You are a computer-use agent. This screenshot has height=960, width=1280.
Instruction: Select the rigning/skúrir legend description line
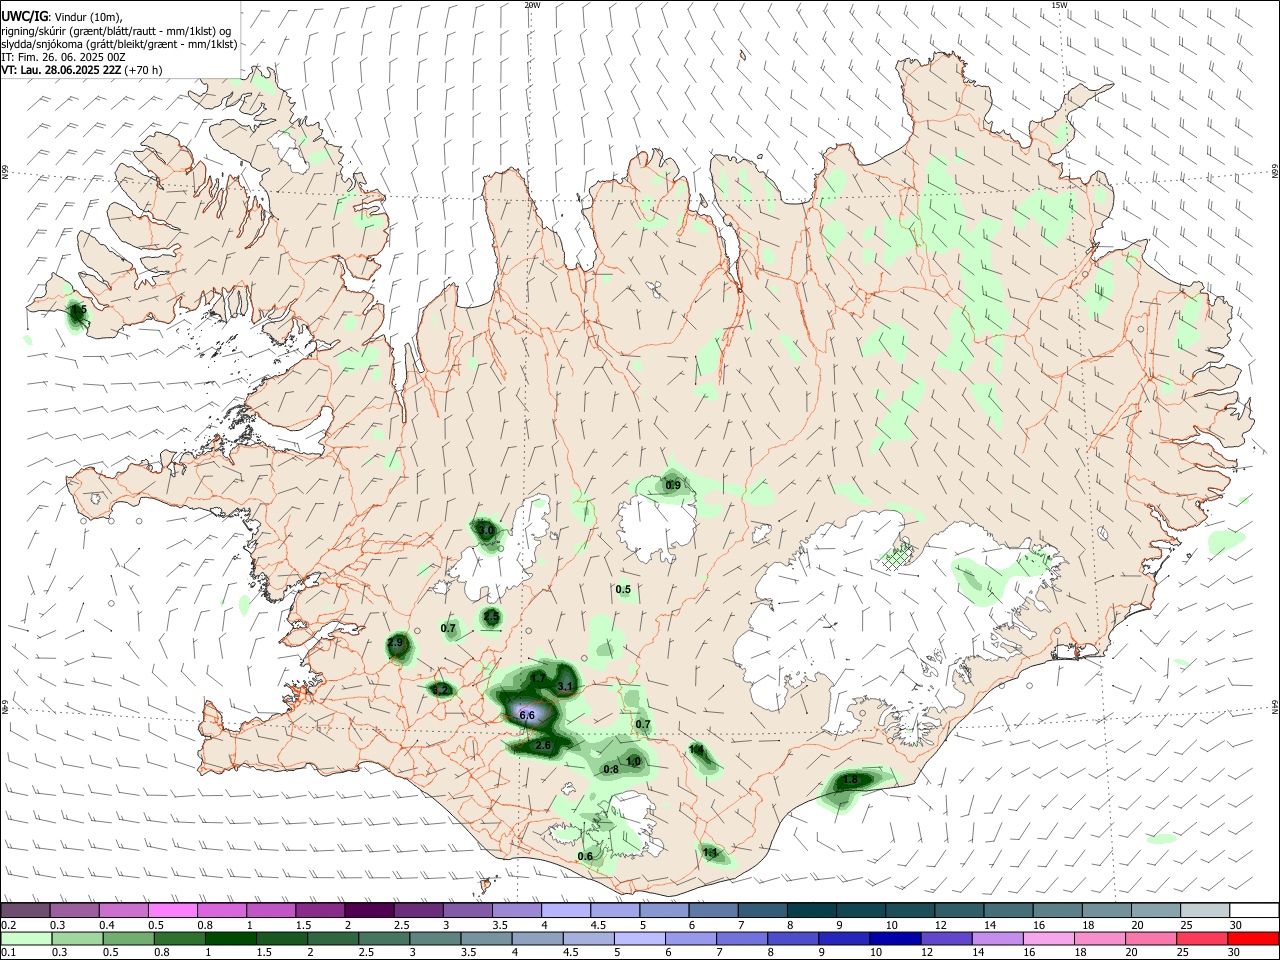(x=116, y=30)
